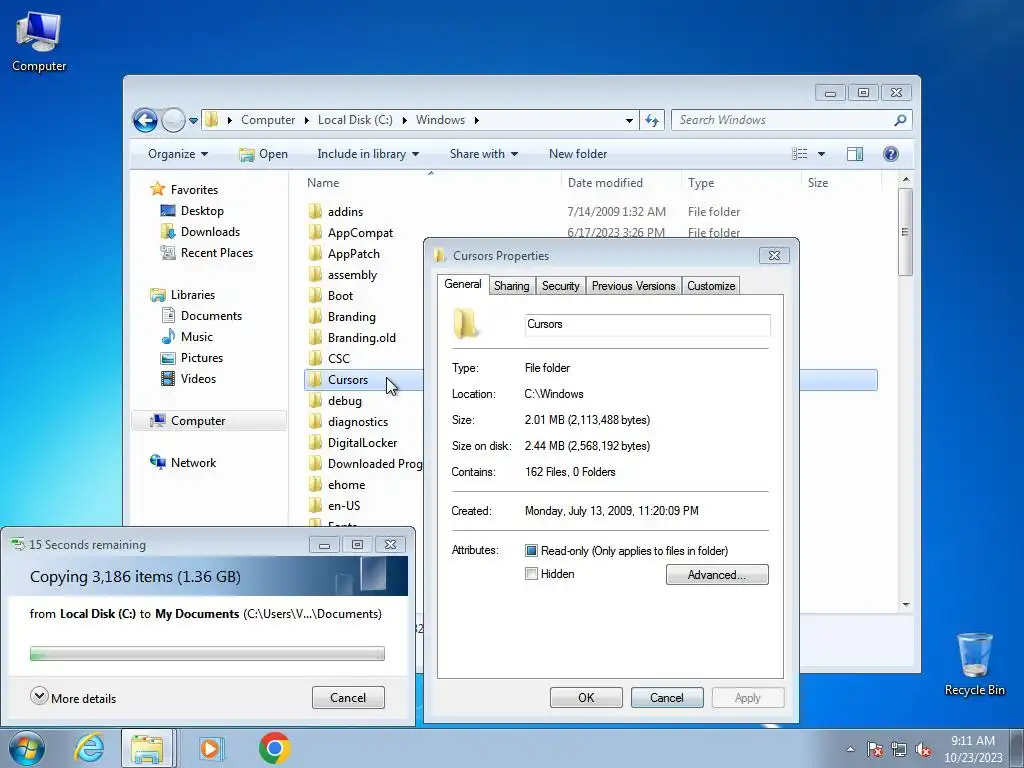The height and width of the screenshot is (768, 1024).
Task: Open the Organize menu
Action: point(178,154)
